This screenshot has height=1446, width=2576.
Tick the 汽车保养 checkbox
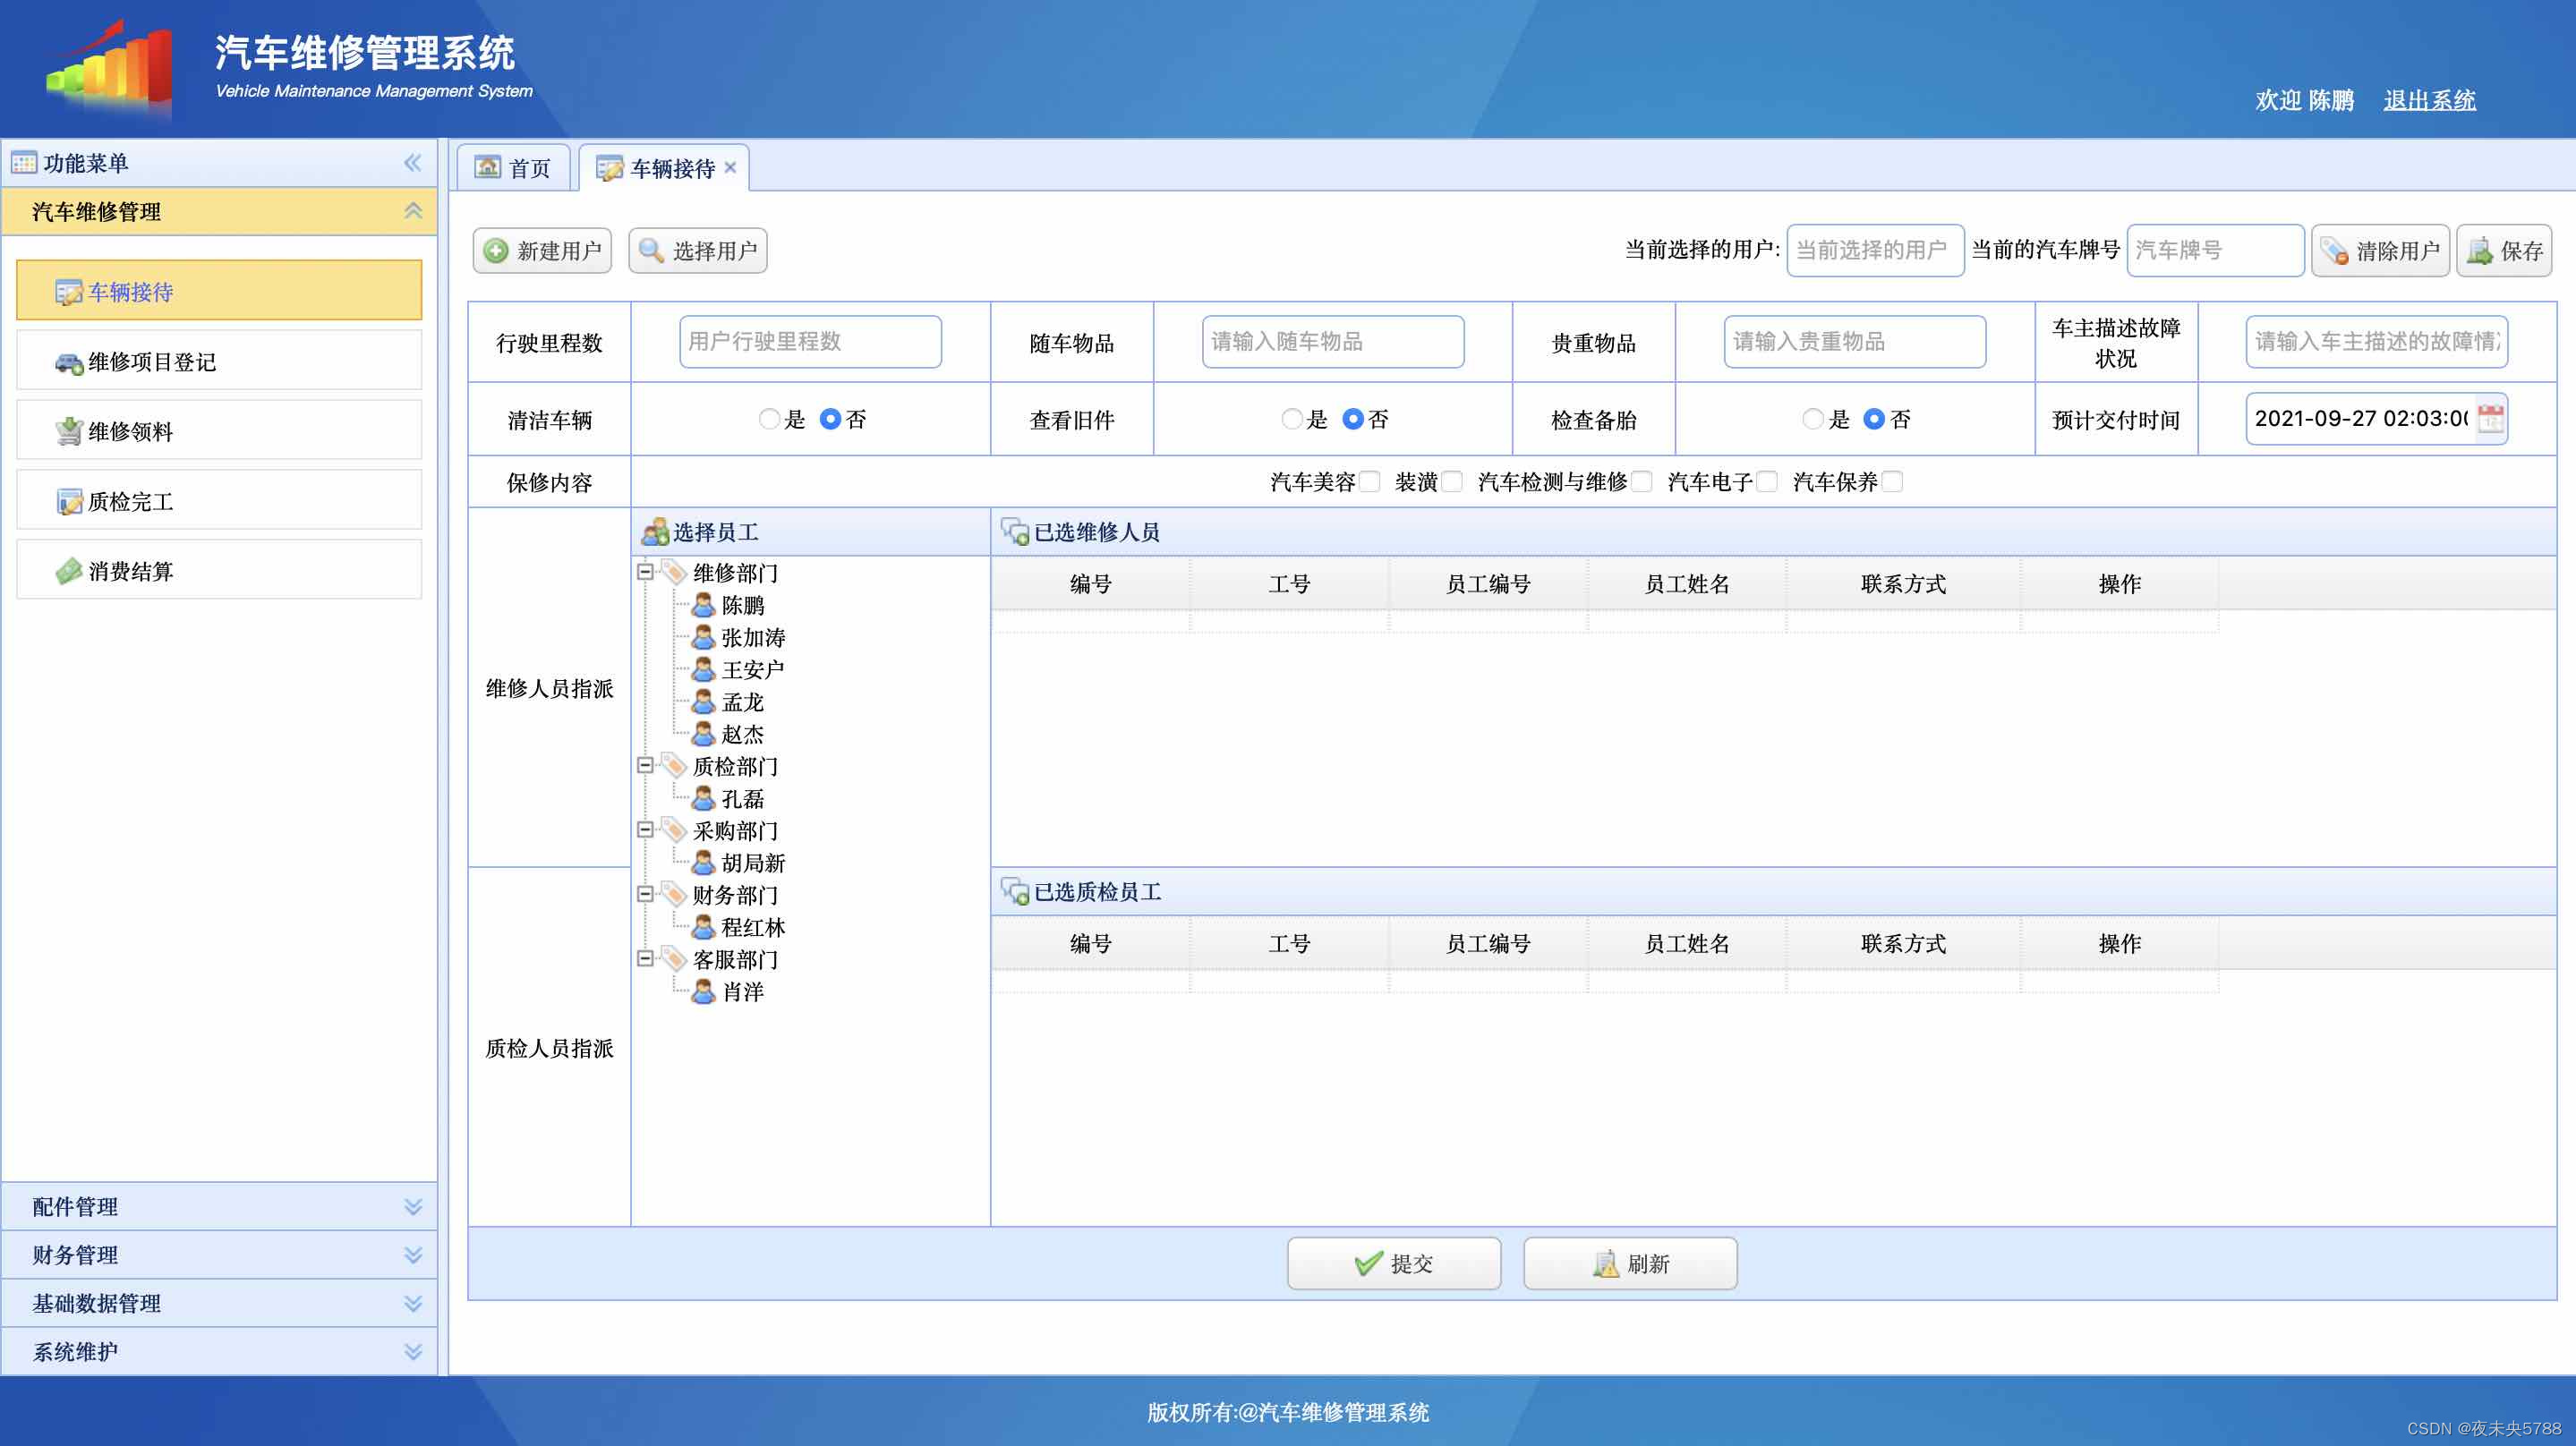pos(1892,482)
